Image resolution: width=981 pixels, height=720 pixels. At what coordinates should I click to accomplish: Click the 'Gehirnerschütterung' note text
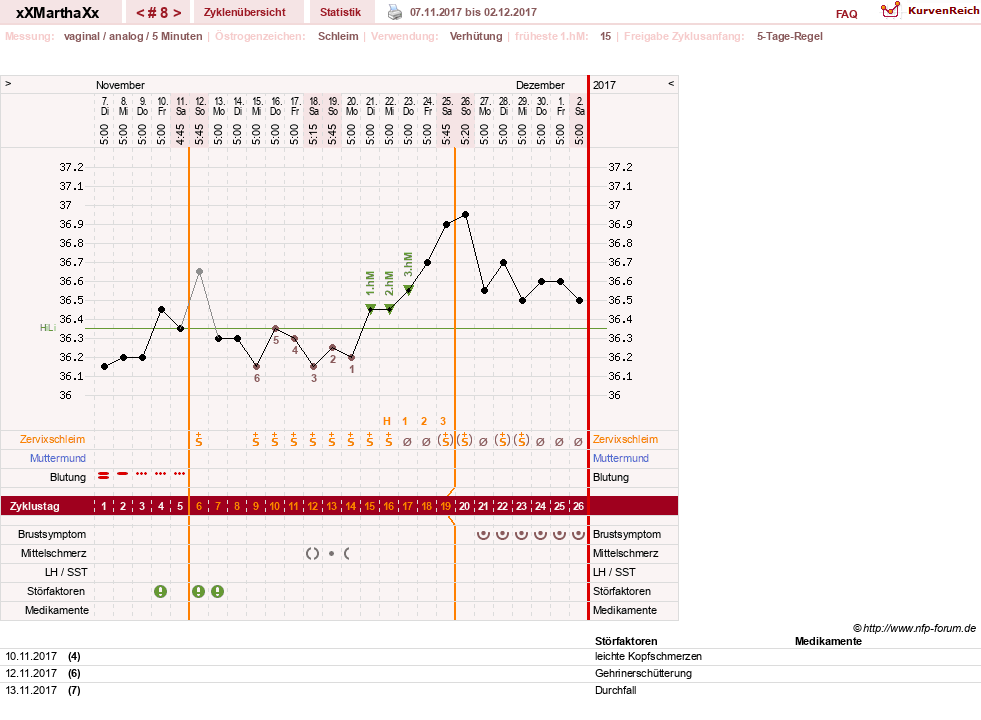click(643, 673)
